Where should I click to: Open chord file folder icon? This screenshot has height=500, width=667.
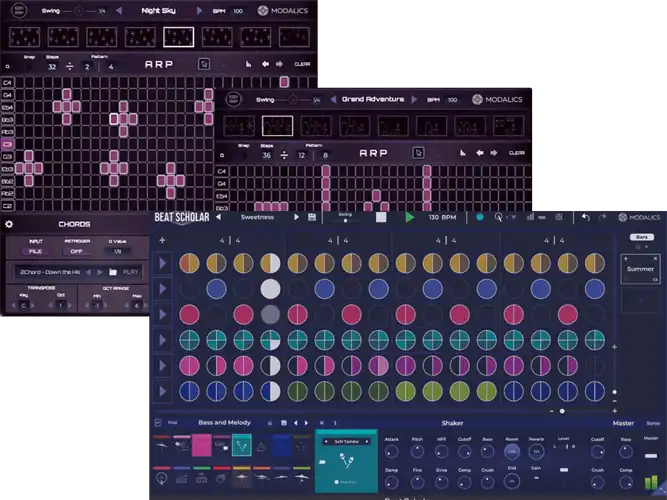[x=113, y=272]
